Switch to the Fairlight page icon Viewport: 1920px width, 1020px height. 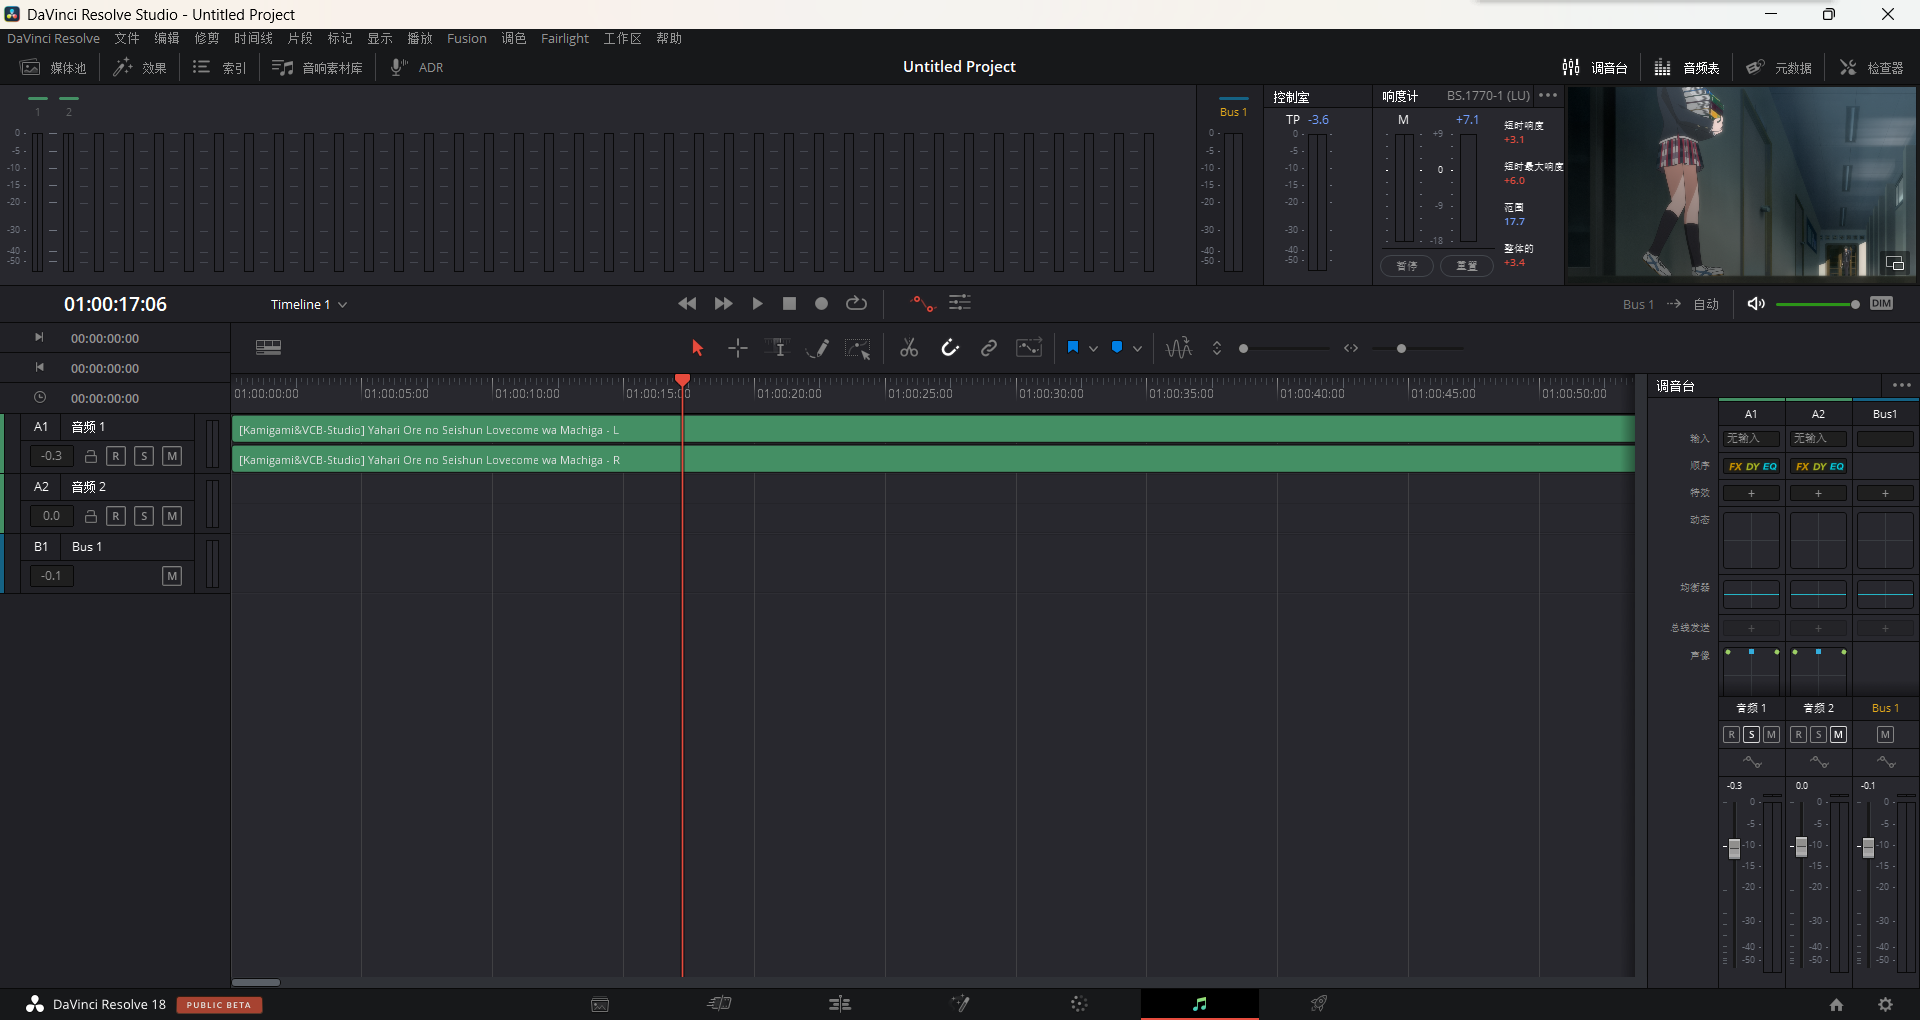pos(1199,1004)
